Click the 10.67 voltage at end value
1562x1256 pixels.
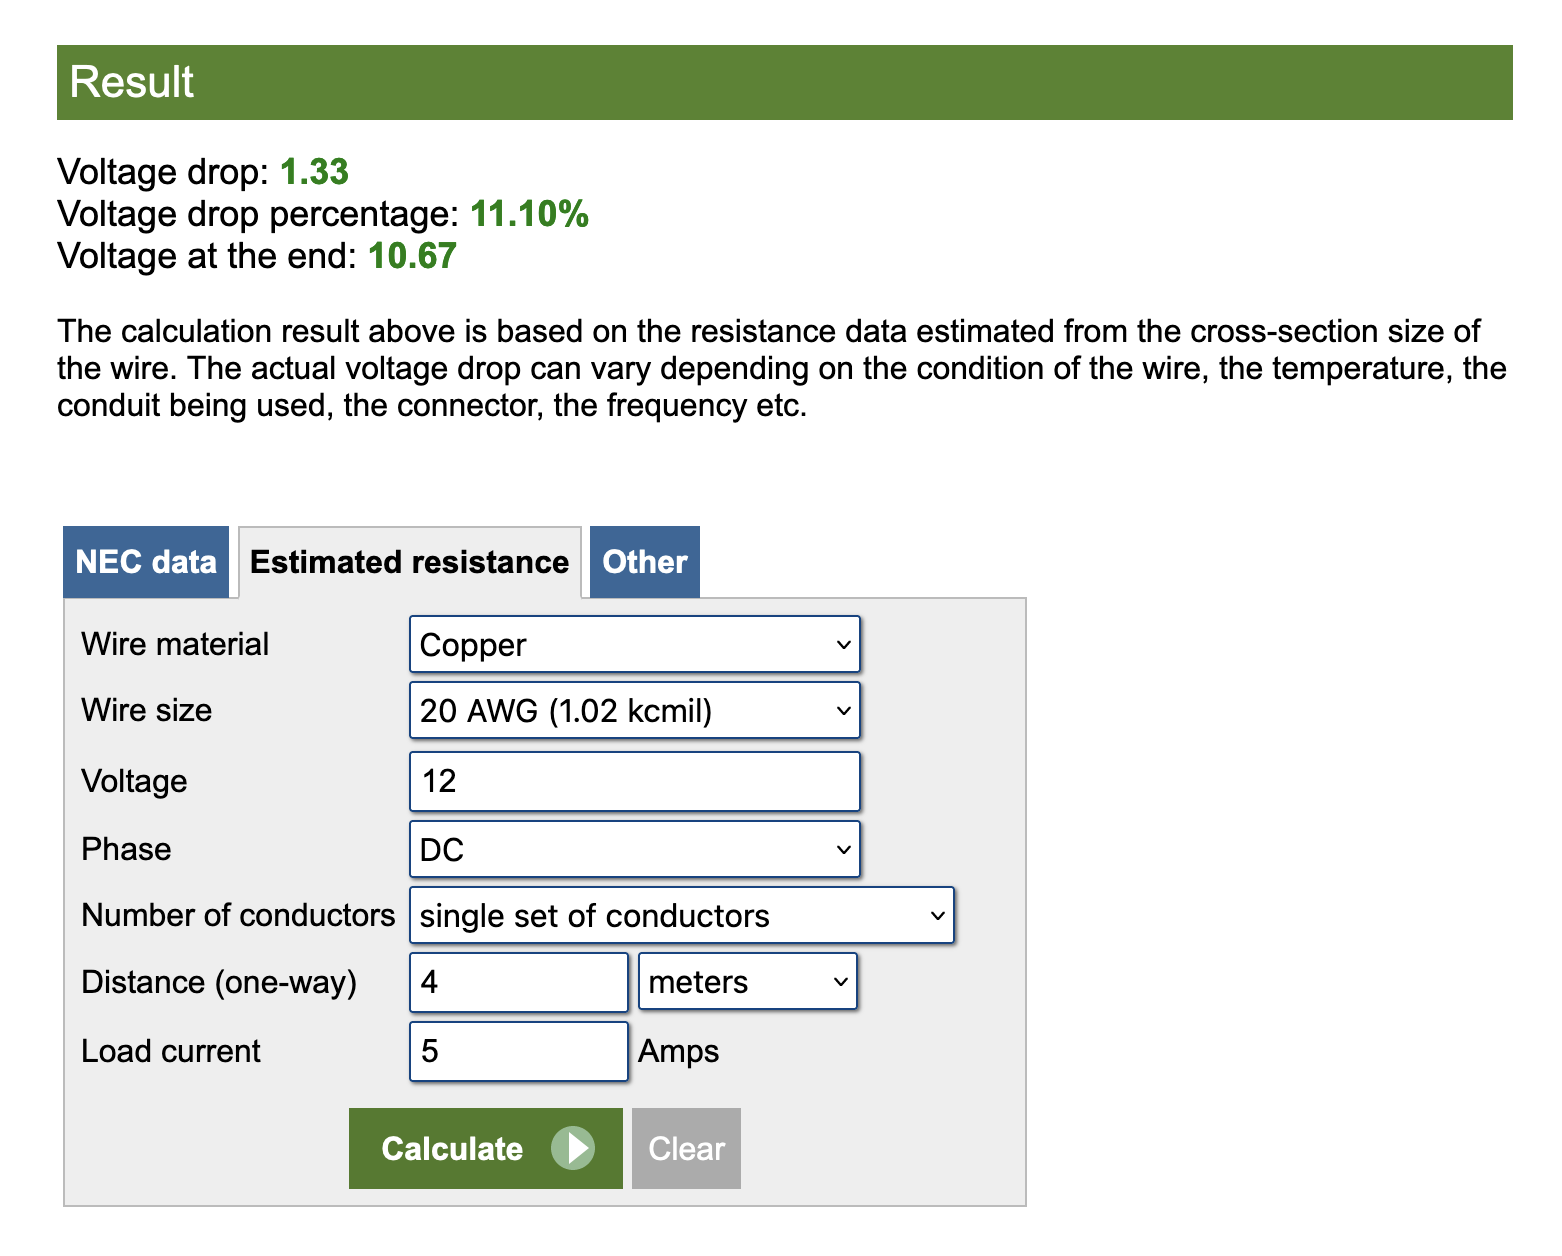pyautogui.click(x=412, y=256)
